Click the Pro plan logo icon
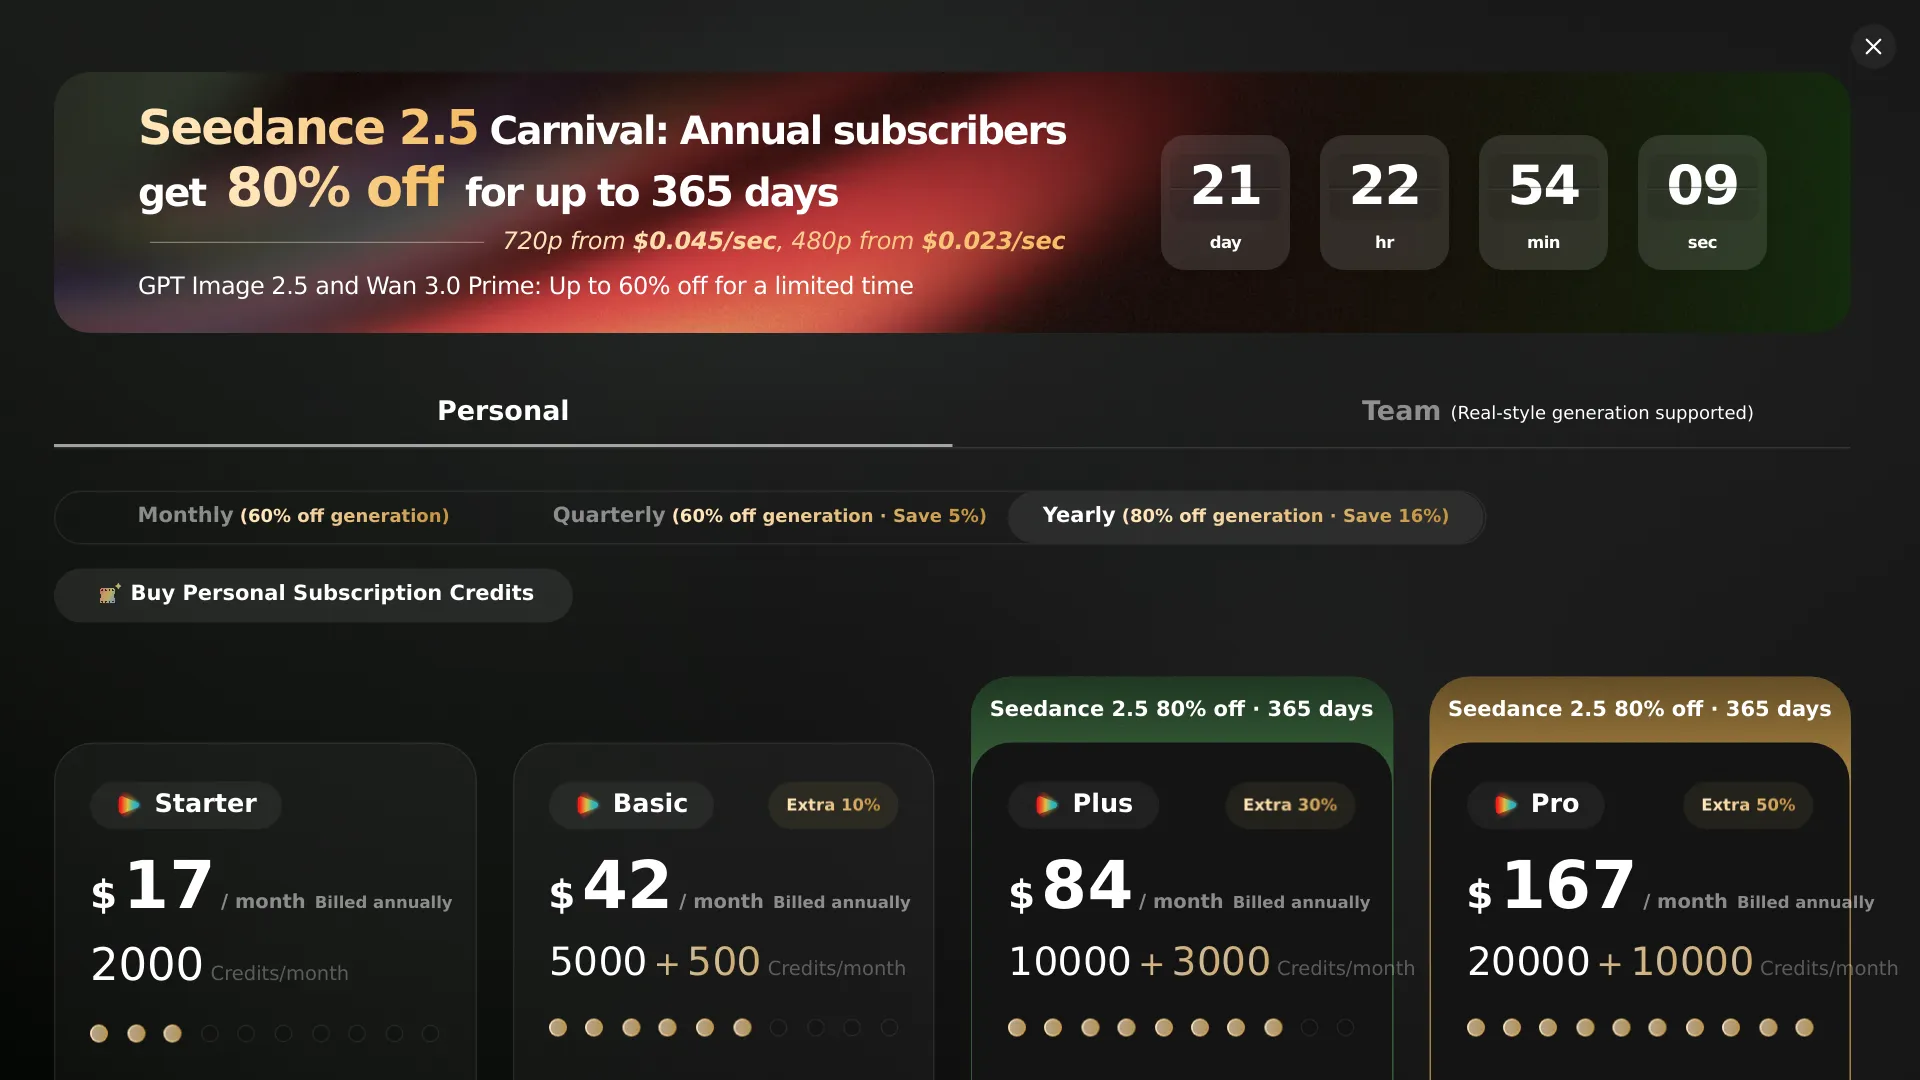Screen dimensions: 1920x1080 (x=1506, y=804)
